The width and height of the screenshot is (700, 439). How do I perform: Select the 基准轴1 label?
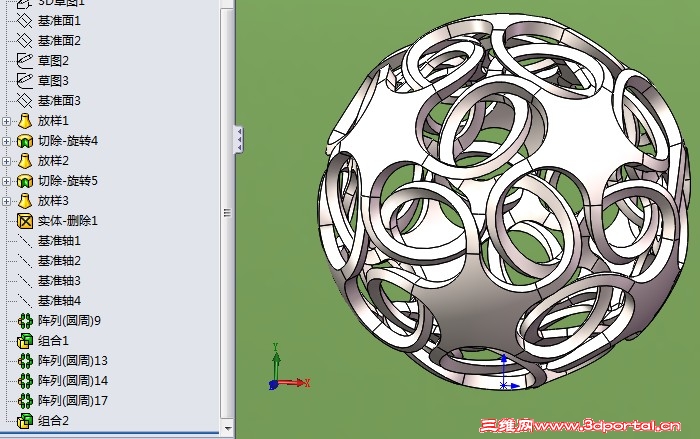(59, 241)
